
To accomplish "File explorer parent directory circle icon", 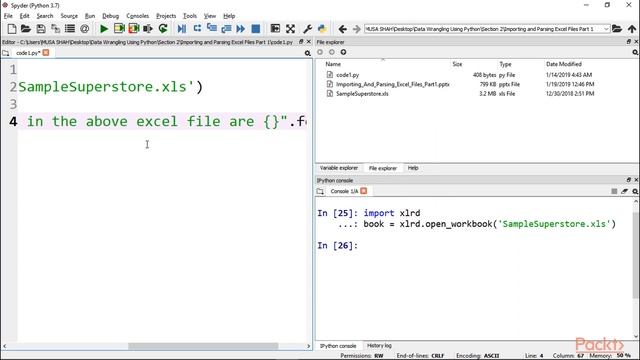I will click(x=343, y=52).
